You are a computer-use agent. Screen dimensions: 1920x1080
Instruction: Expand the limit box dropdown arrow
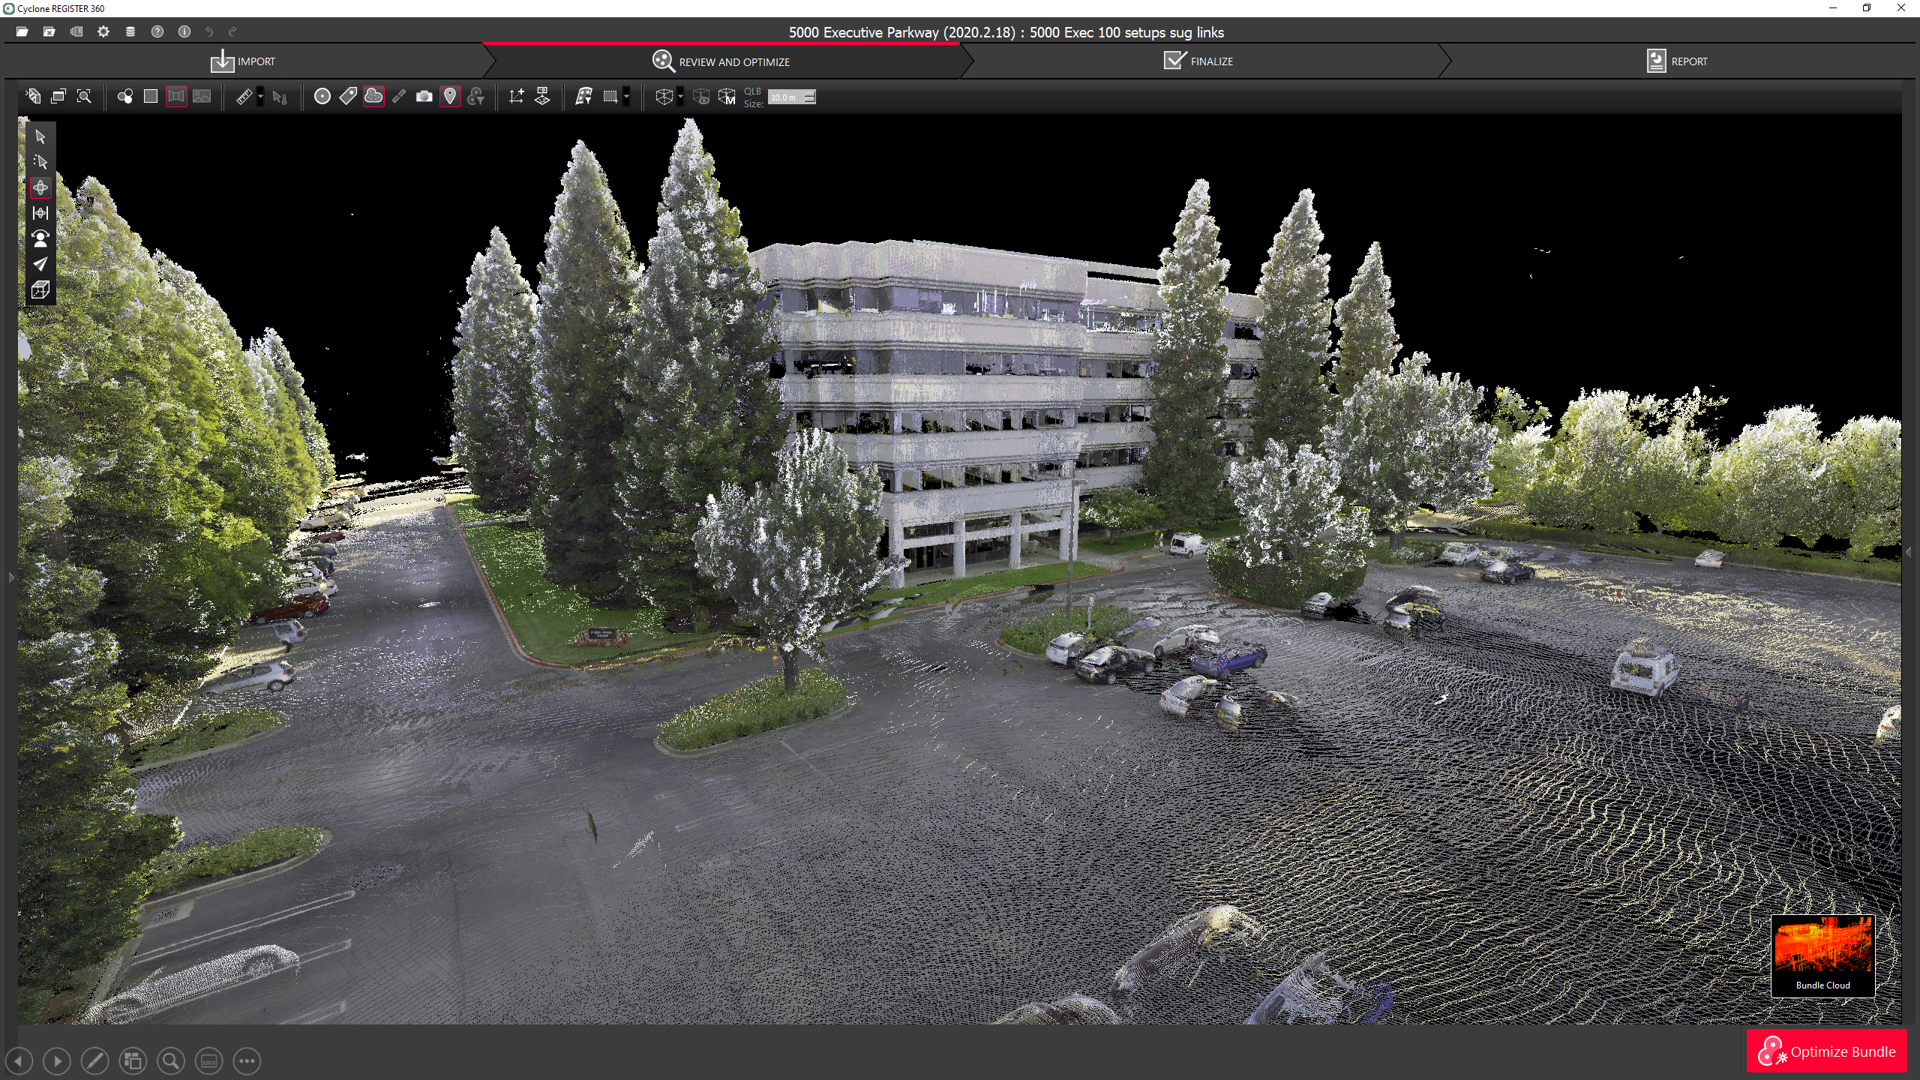681,97
